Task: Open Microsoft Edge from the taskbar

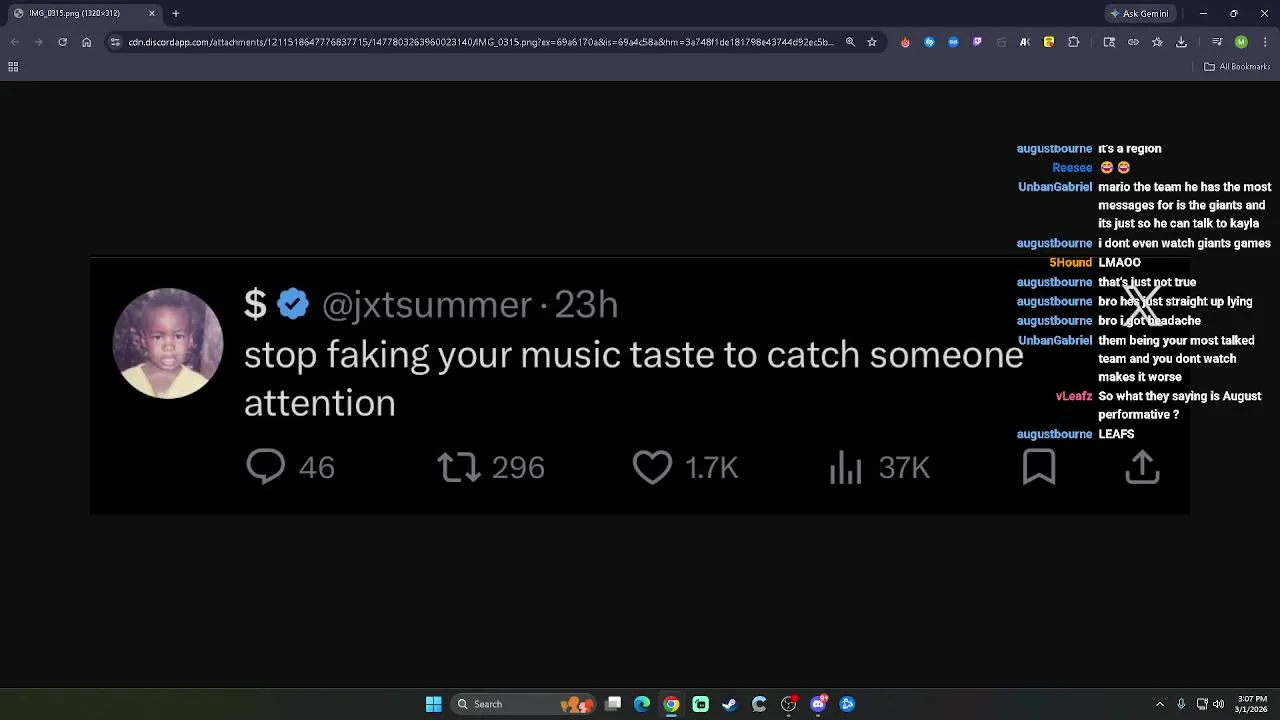Action: (x=642, y=704)
